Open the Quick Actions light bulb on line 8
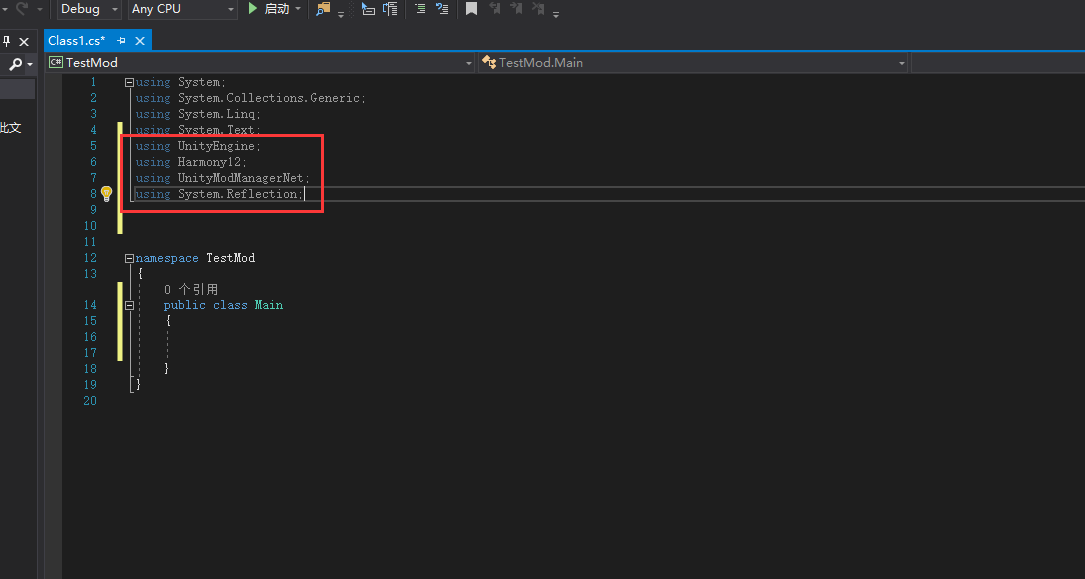1085x579 pixels. coord(107,193)
